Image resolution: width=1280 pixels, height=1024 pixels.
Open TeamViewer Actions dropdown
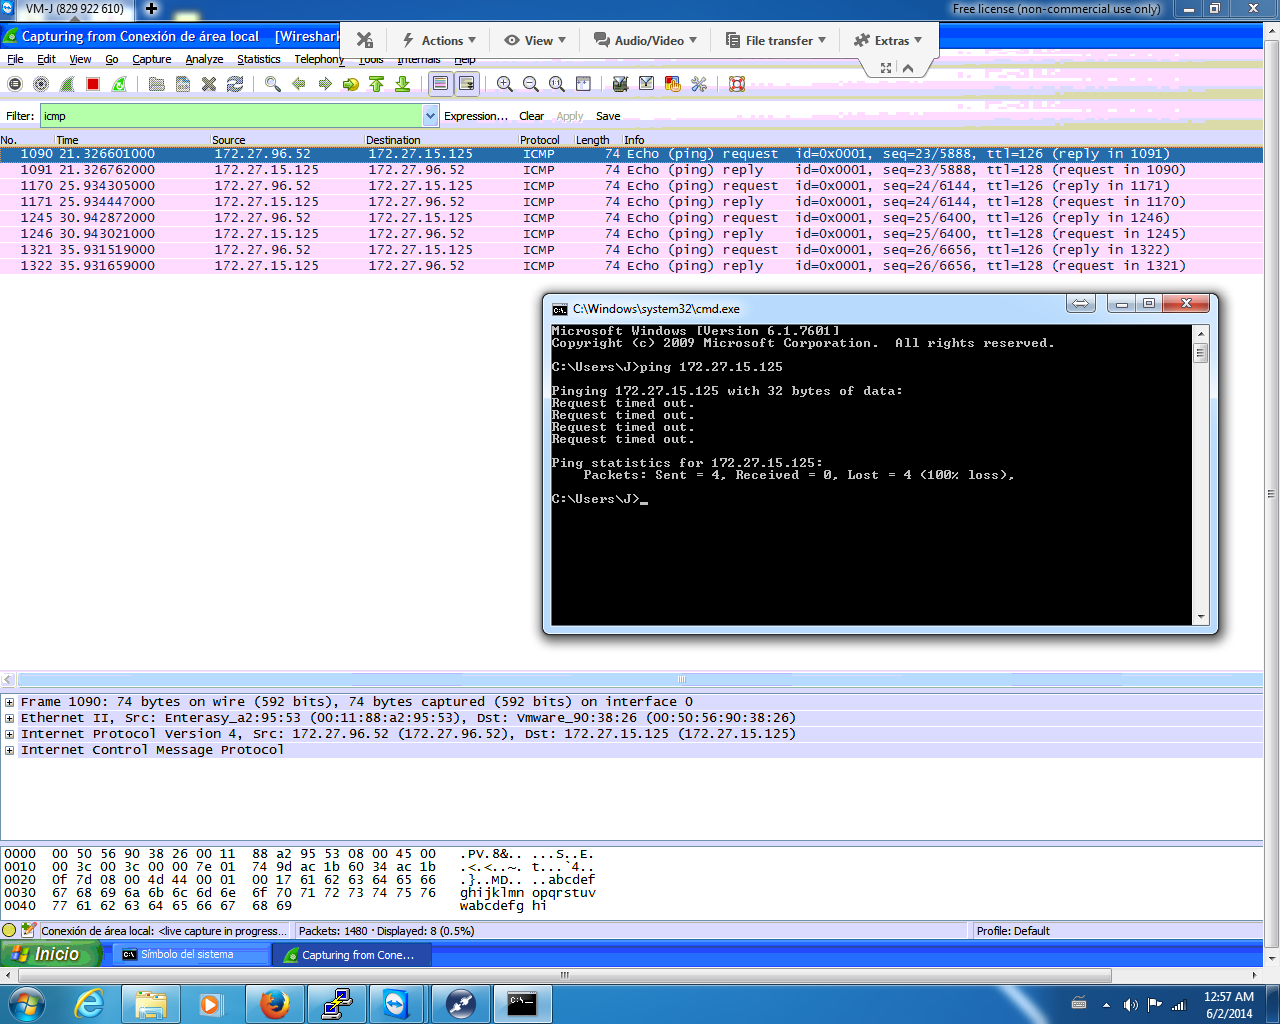[439, 41]
